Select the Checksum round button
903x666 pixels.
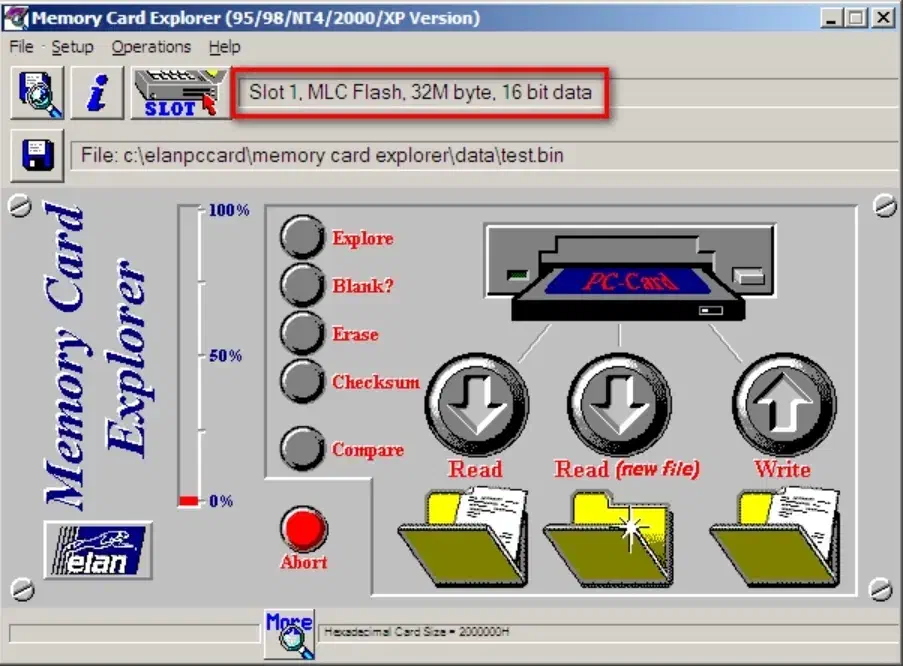[302, 381]
